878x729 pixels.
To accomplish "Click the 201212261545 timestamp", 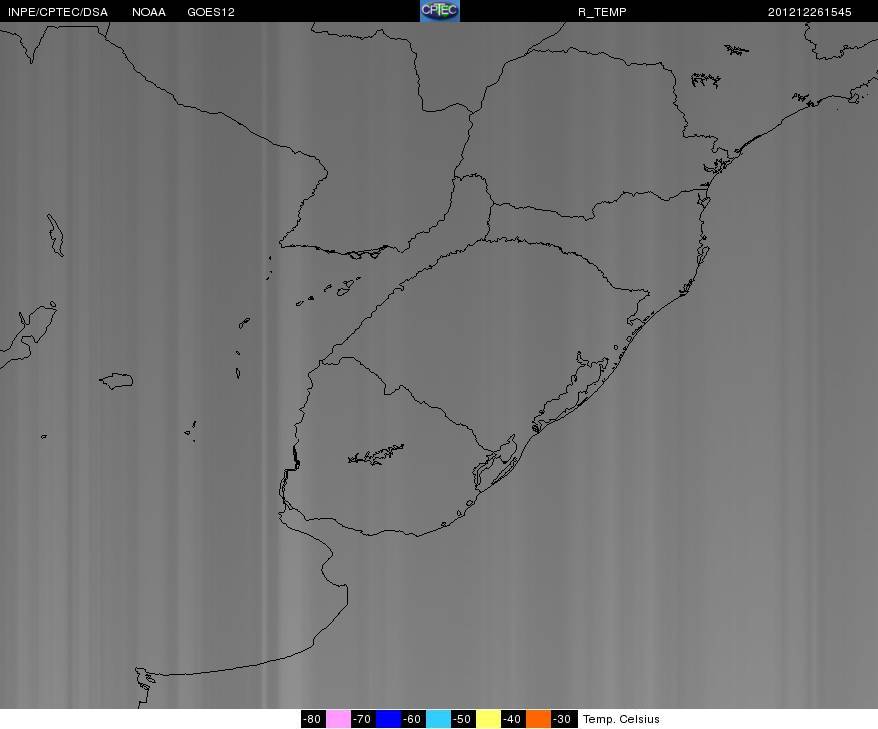I will tap(809, 12).
